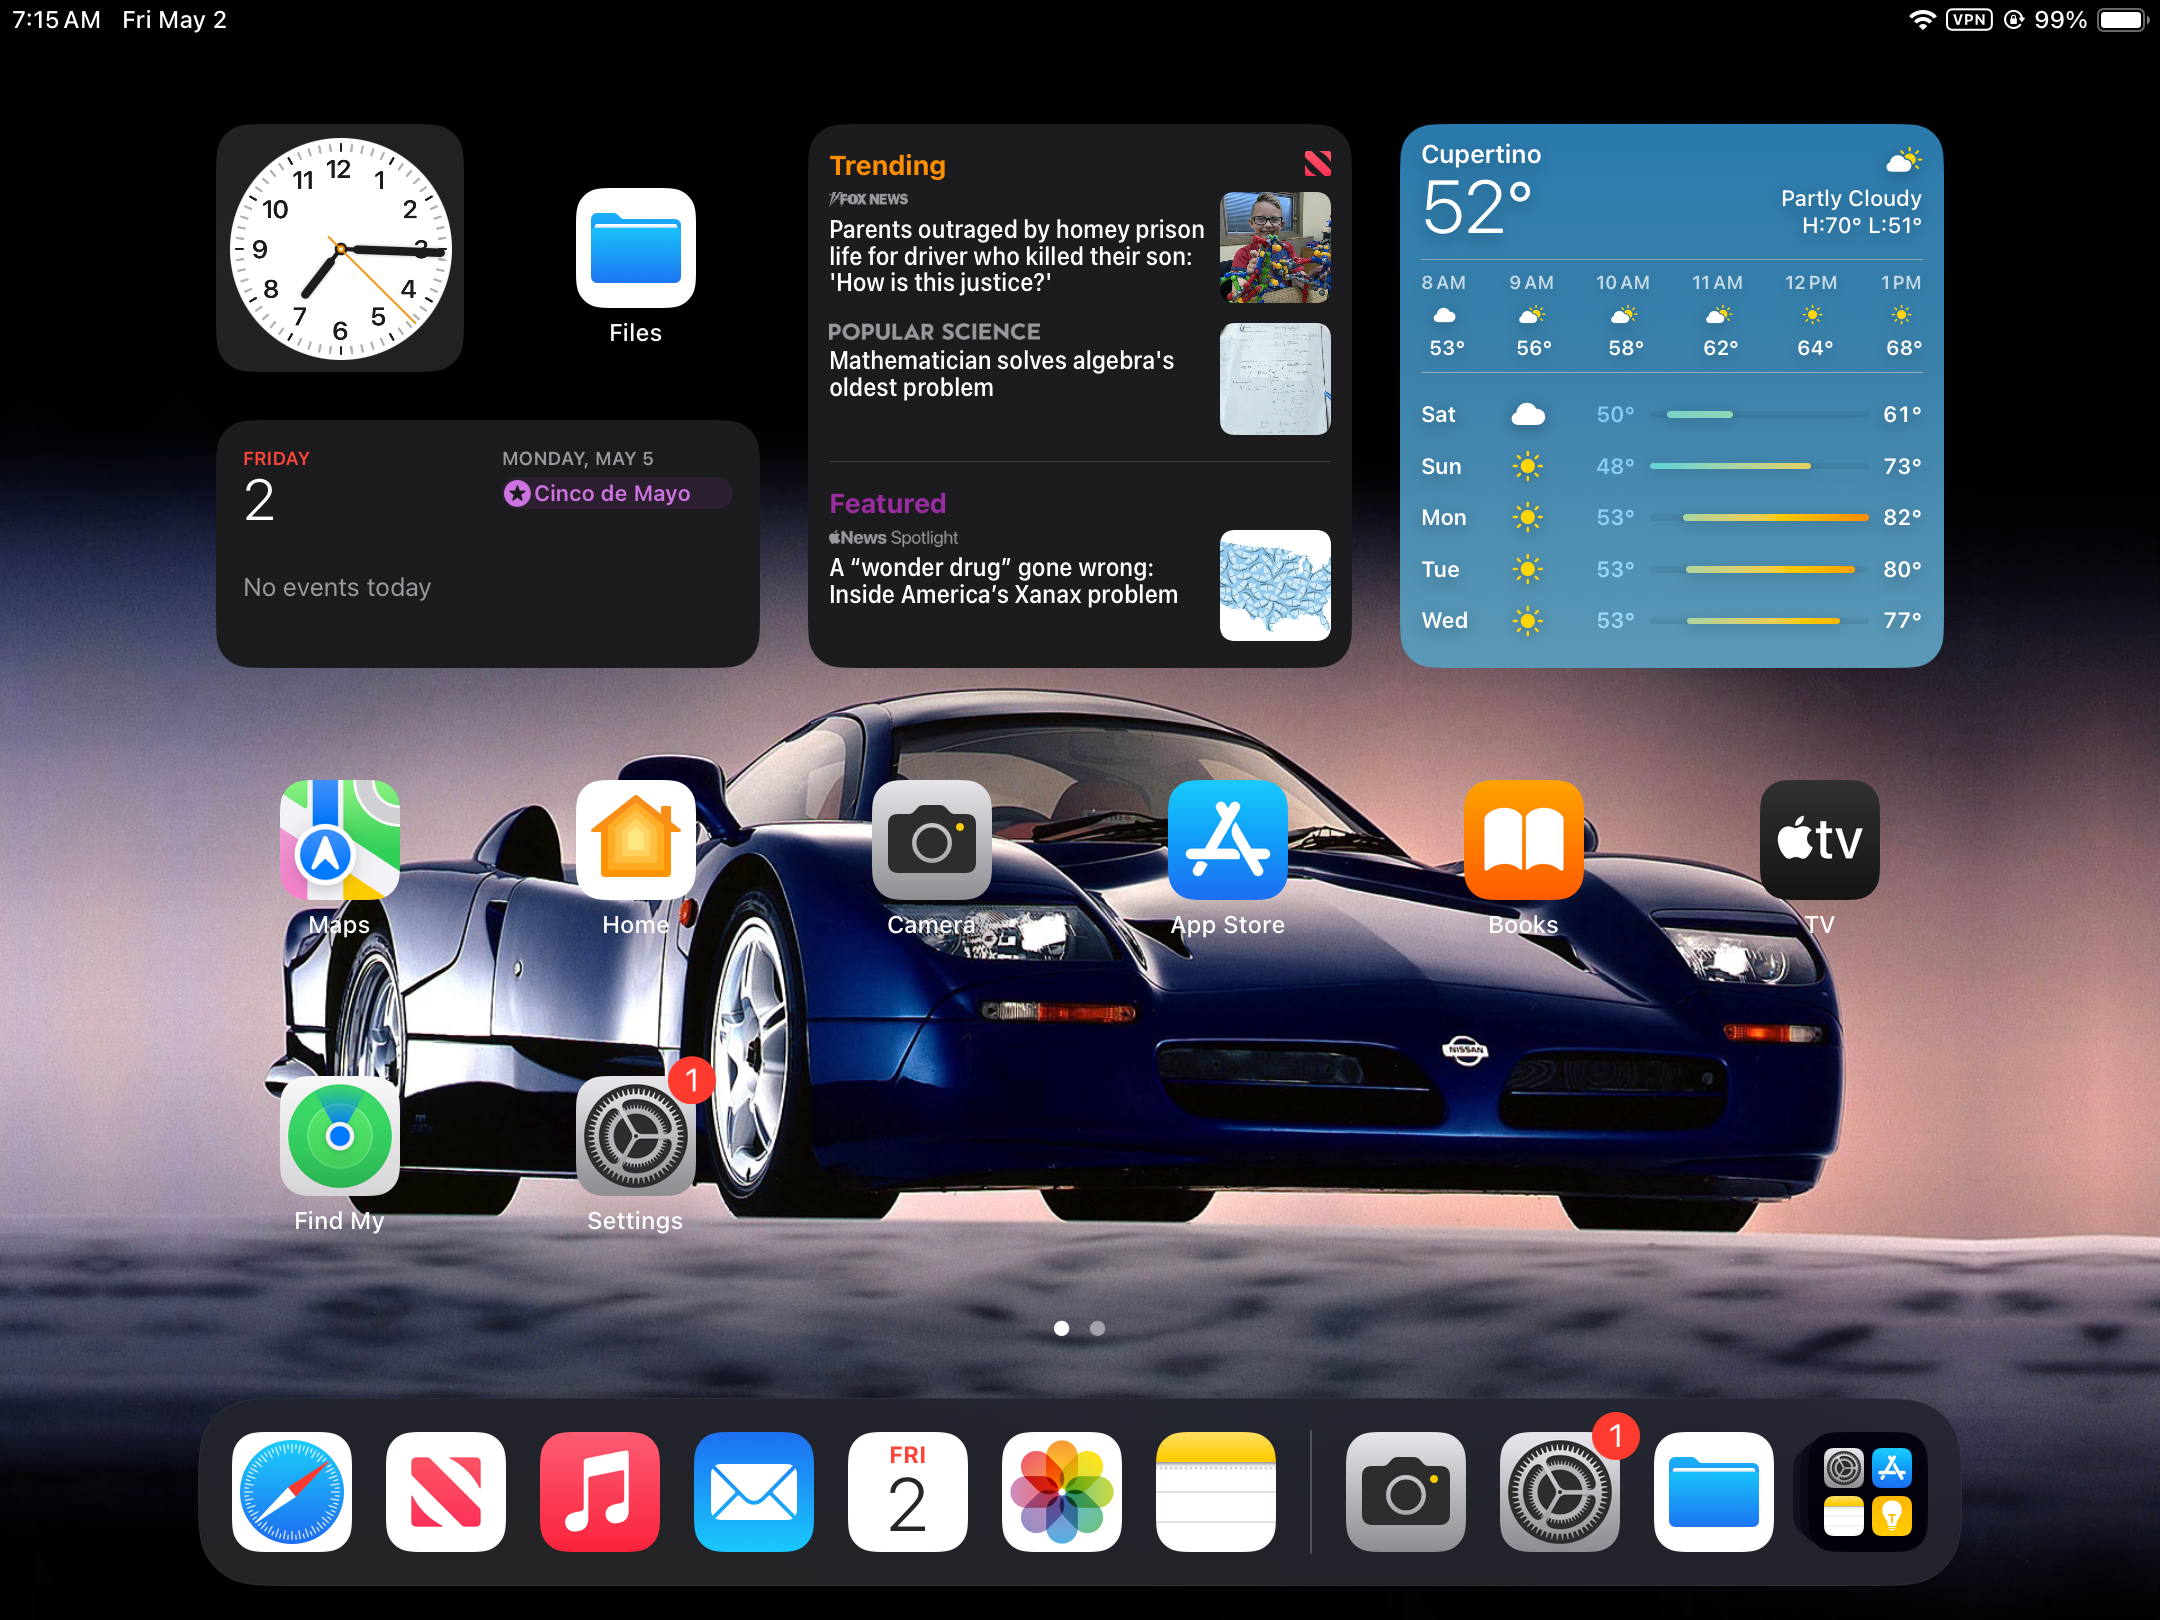
Task: Open the Maps app
Action: pyautogui.click(x=340, y=840)
